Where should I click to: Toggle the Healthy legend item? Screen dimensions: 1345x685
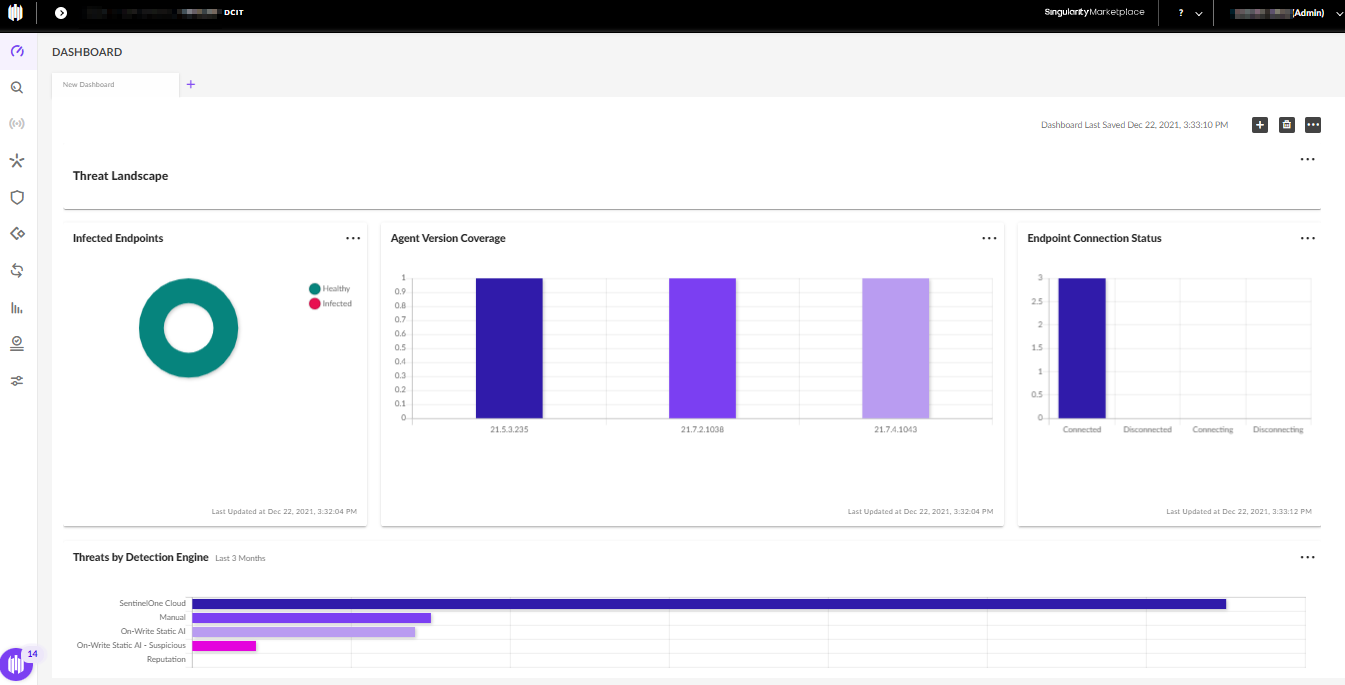tap(330, 289)
